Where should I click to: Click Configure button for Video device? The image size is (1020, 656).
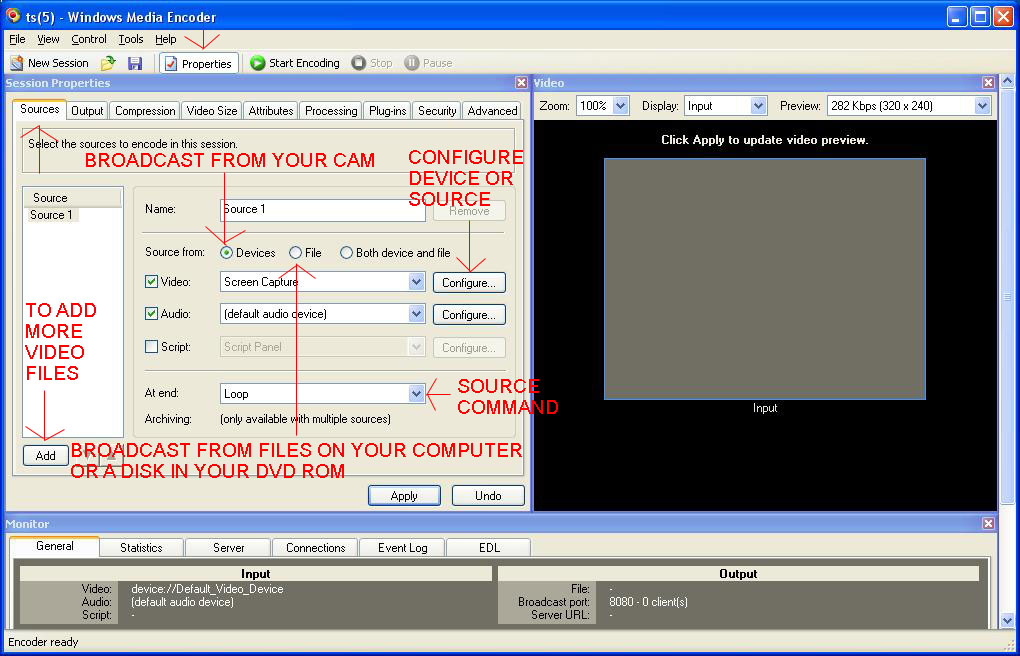[x=469, y=282]
